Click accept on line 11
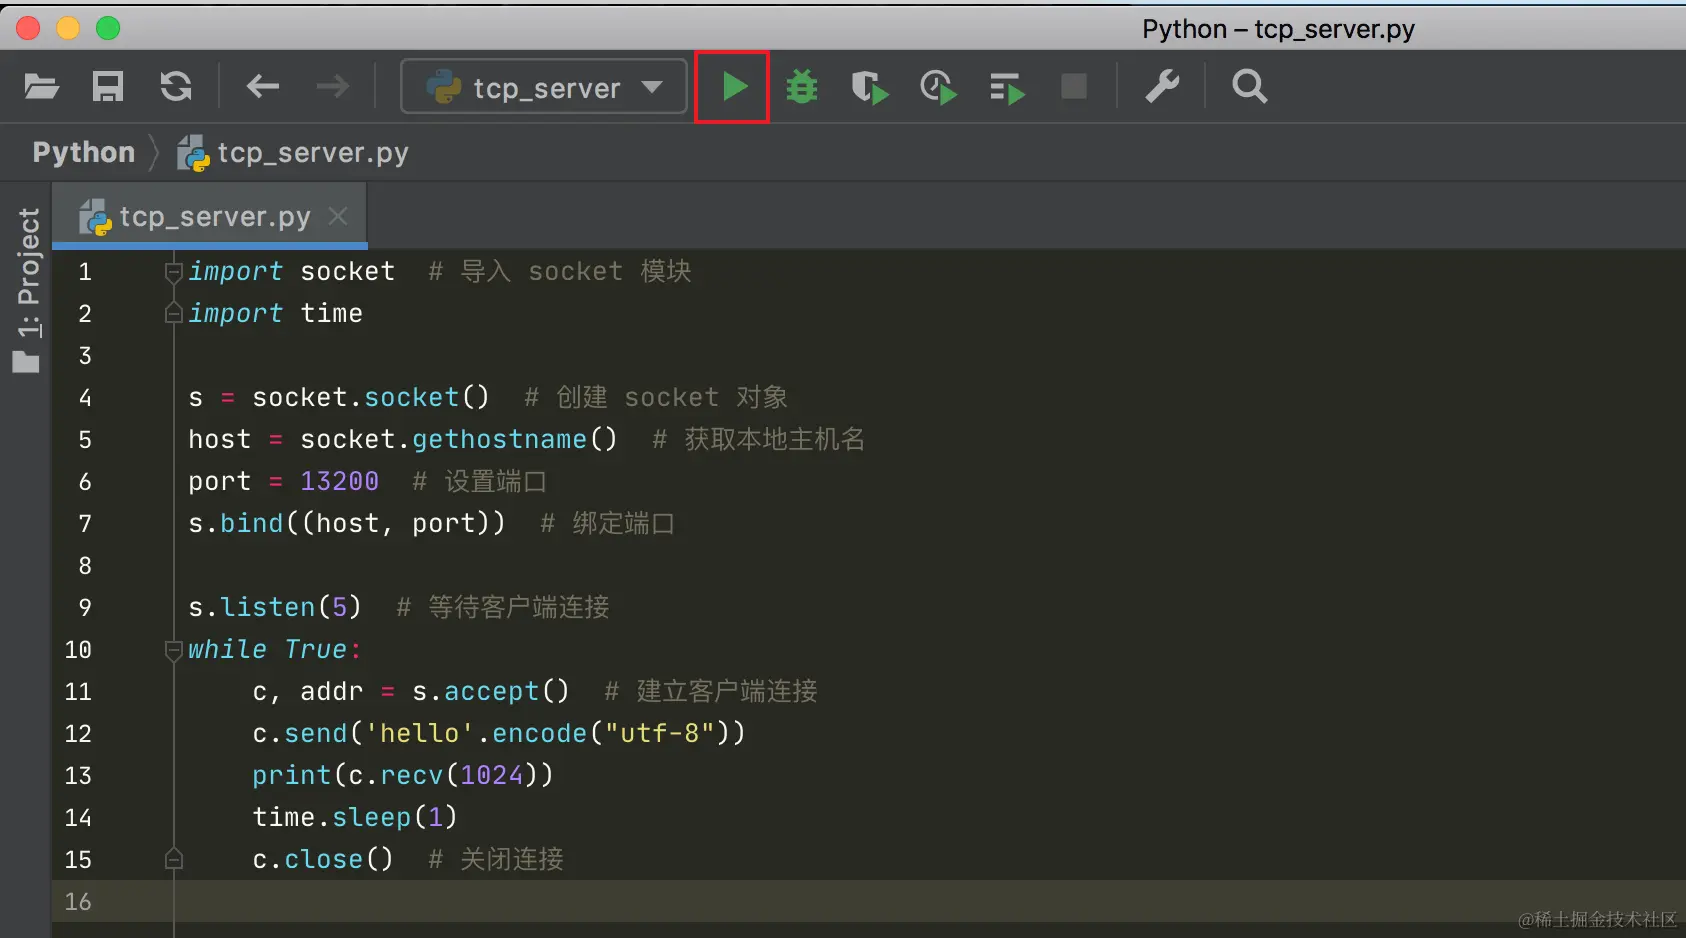 492,692
